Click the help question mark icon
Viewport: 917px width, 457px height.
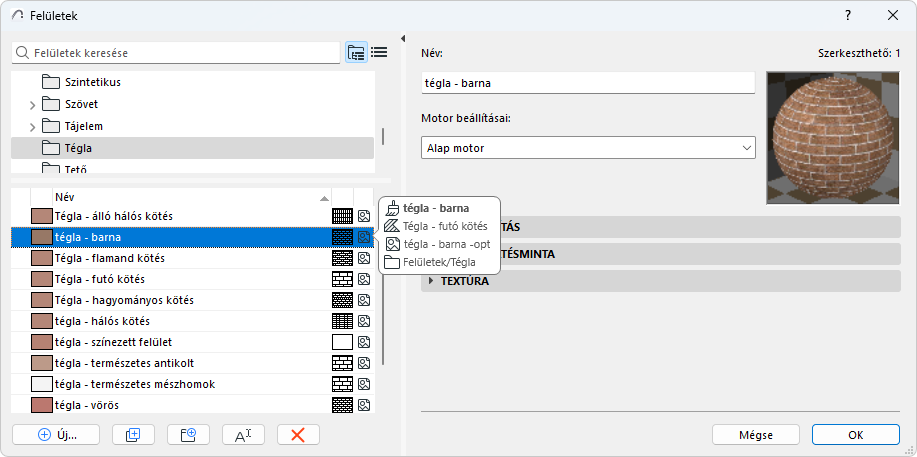[x=848, y=15]
